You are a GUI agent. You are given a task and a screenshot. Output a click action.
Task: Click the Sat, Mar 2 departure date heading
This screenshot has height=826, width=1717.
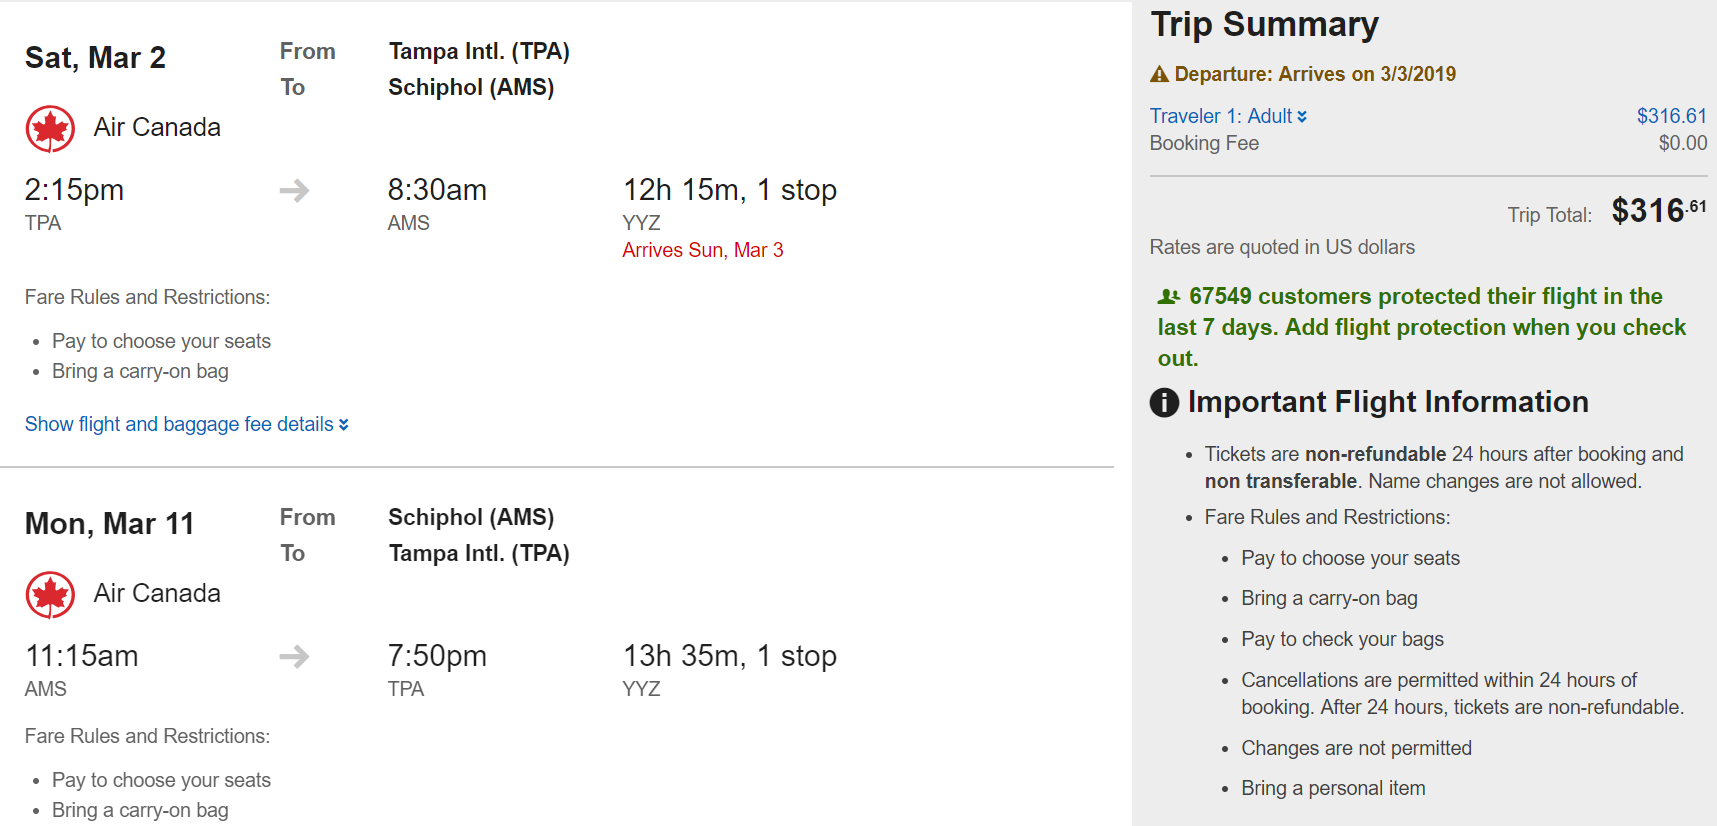click(95, 58)
